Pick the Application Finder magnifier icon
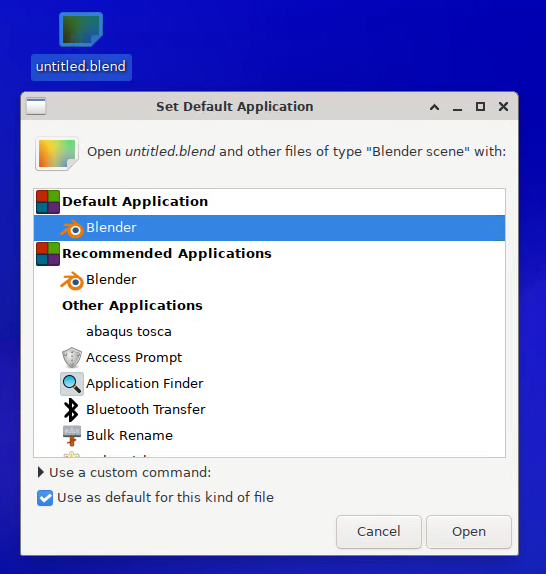 [72, 384]
